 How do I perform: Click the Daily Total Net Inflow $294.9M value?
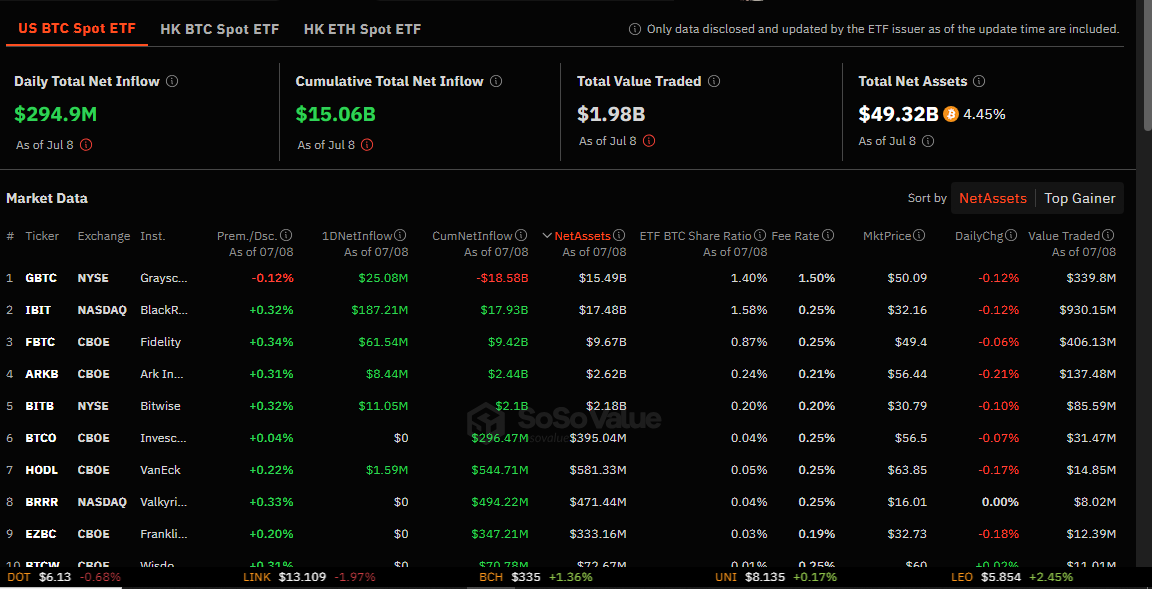[55, 114]
